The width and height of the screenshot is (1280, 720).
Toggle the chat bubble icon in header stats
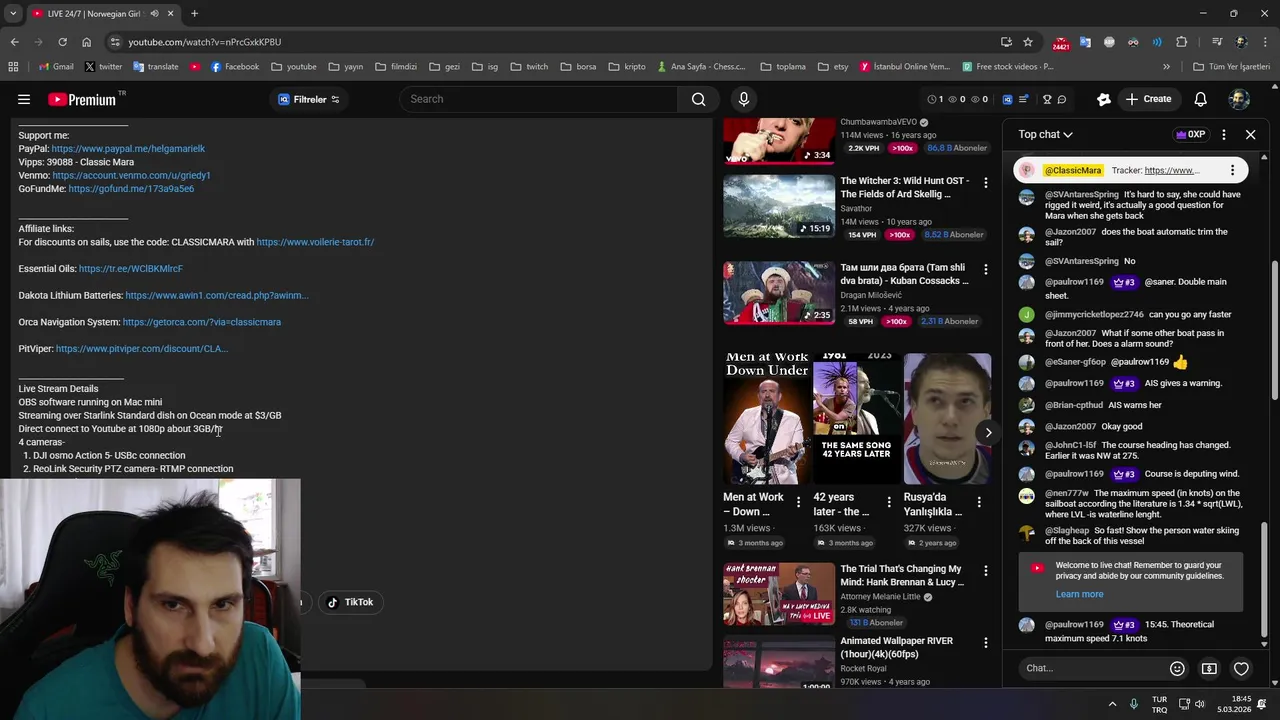tap(1062, 99)
